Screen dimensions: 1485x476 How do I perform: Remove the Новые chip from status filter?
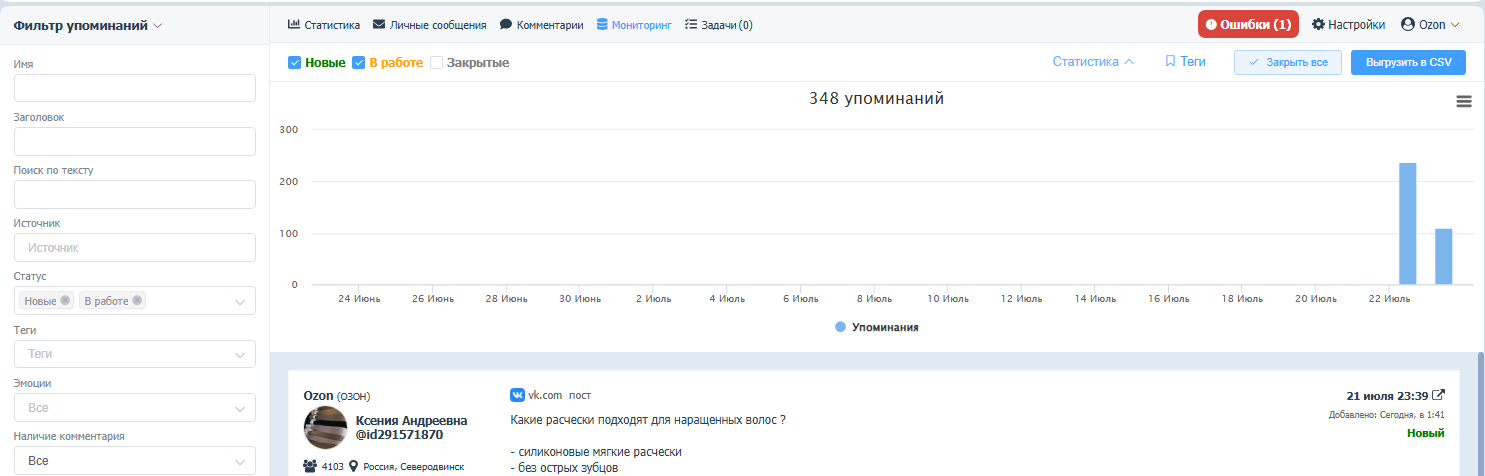(x=65, y=300)
